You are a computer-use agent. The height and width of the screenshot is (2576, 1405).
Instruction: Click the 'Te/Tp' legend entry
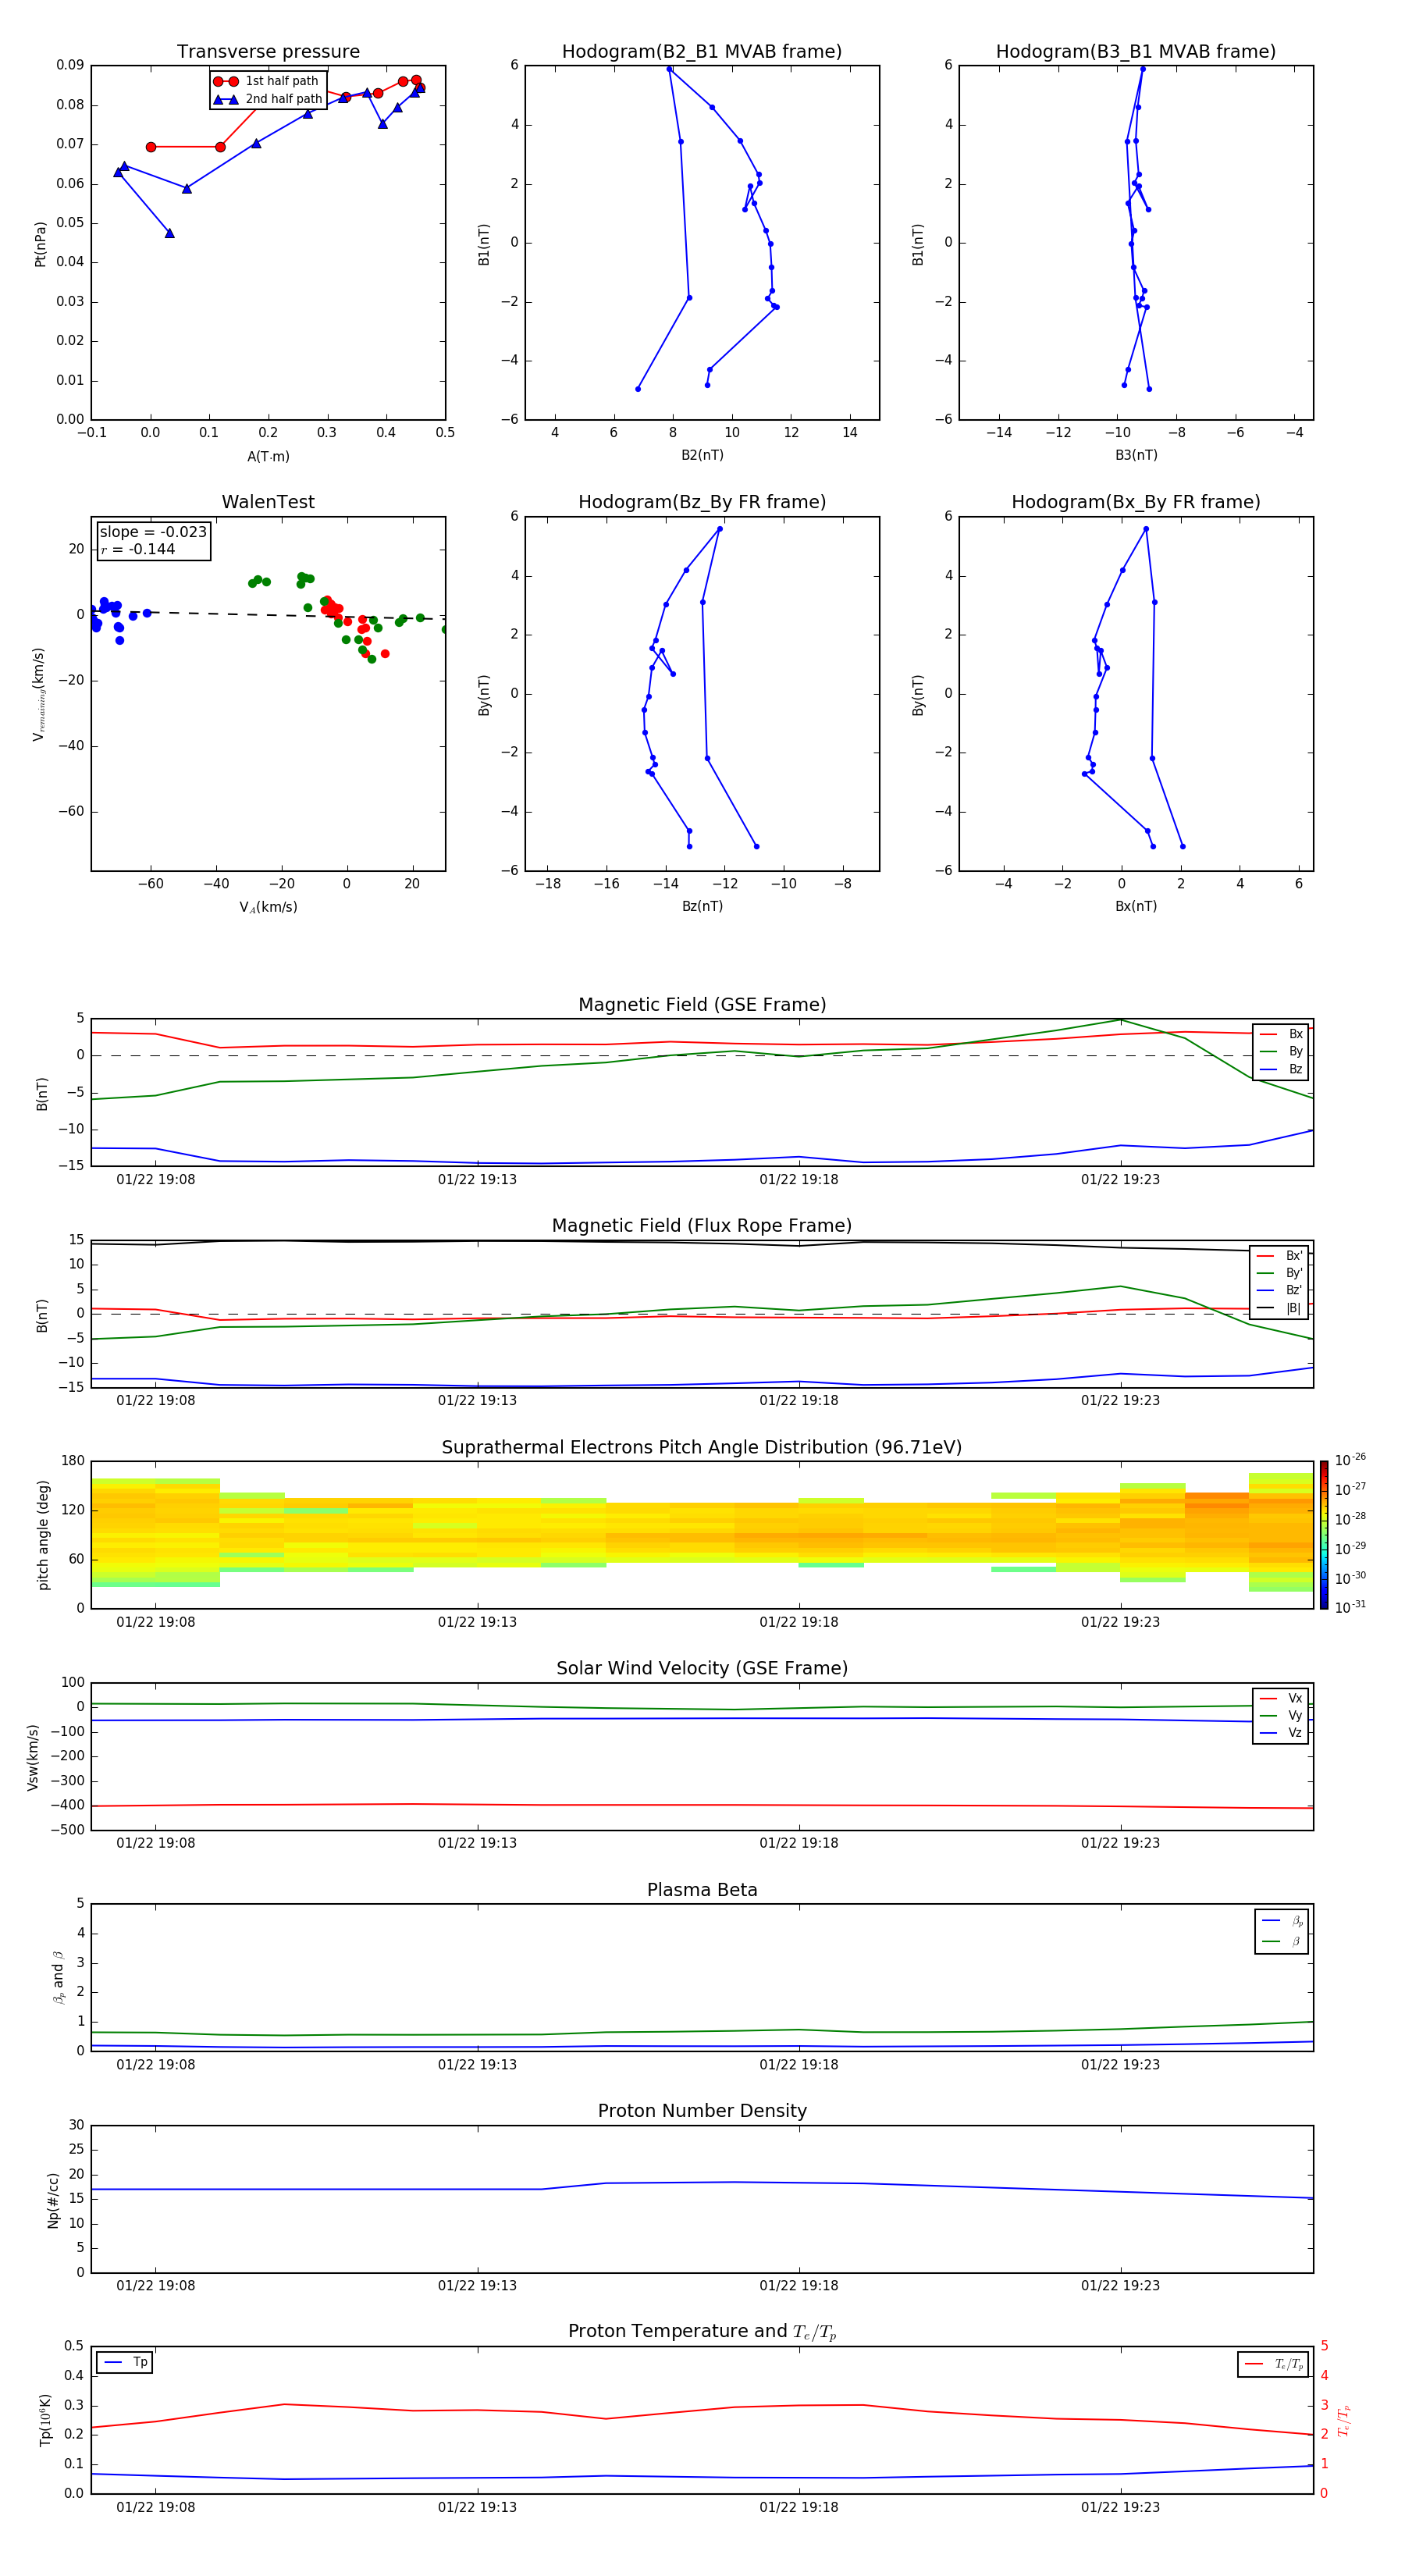coord(1275,2364)
